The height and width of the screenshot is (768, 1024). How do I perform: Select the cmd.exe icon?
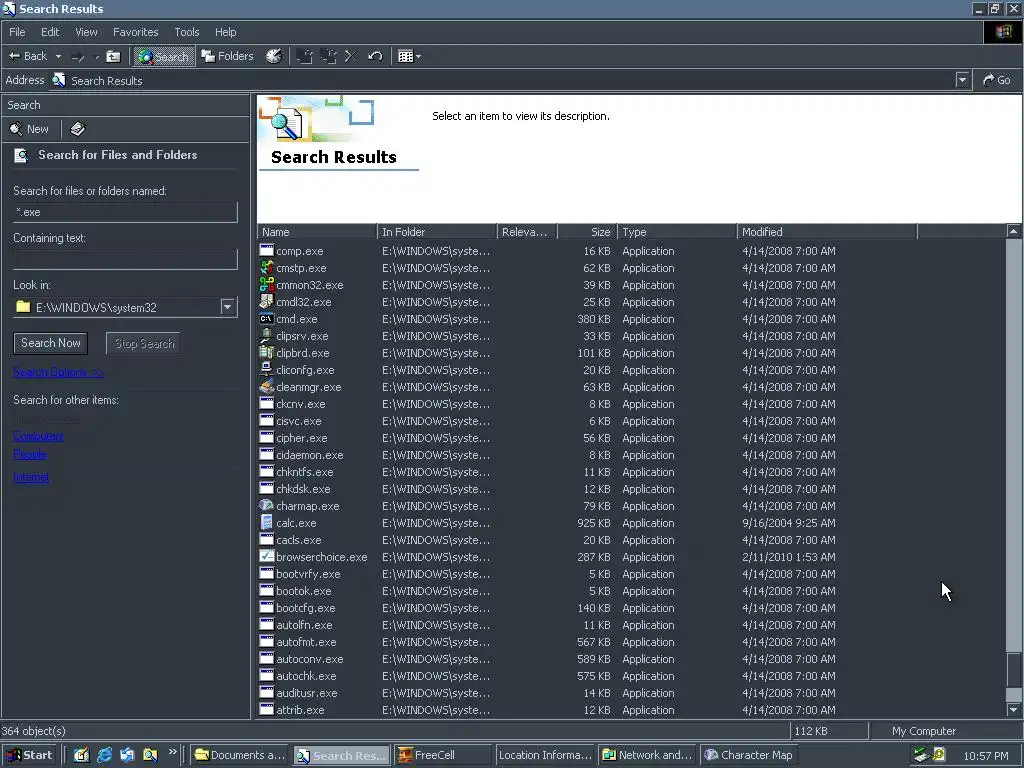coord(266,319)
